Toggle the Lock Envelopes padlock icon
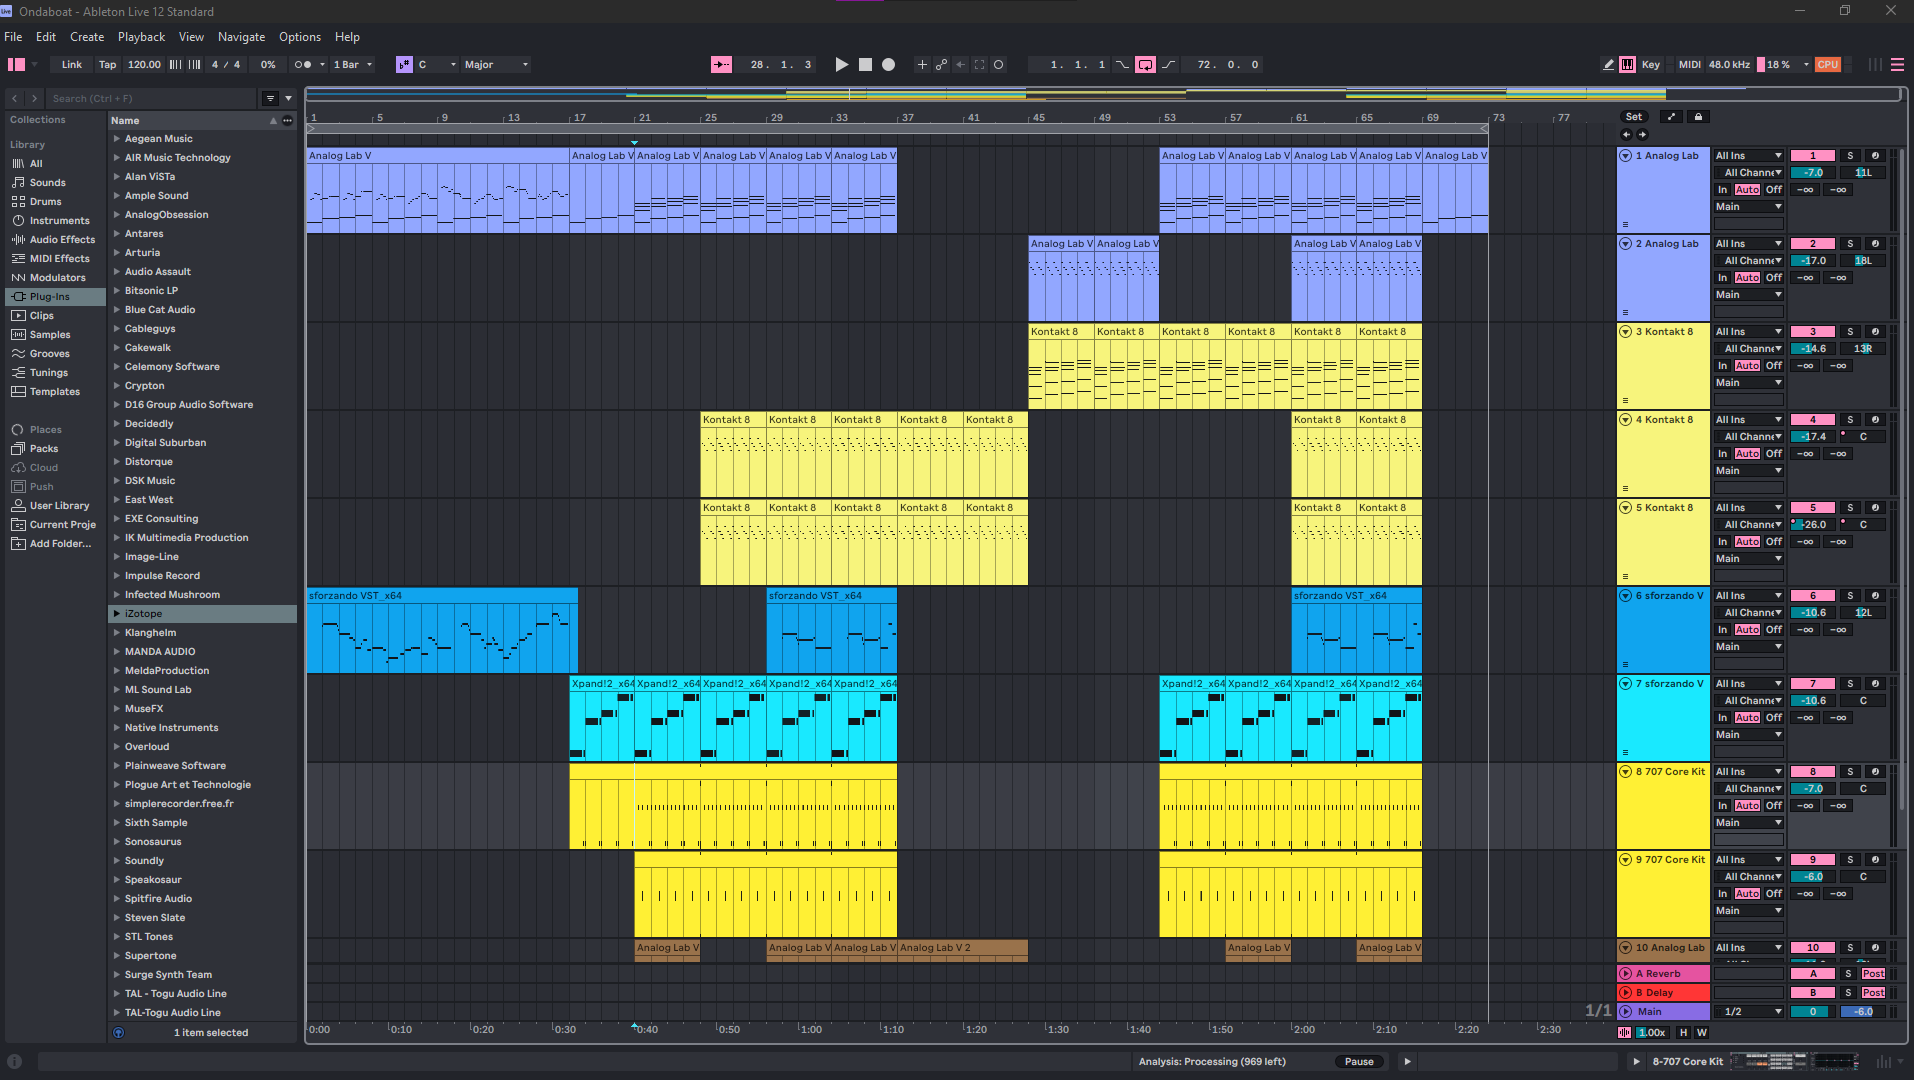Viewport: 1914px width, 1080px height. 1698,117
